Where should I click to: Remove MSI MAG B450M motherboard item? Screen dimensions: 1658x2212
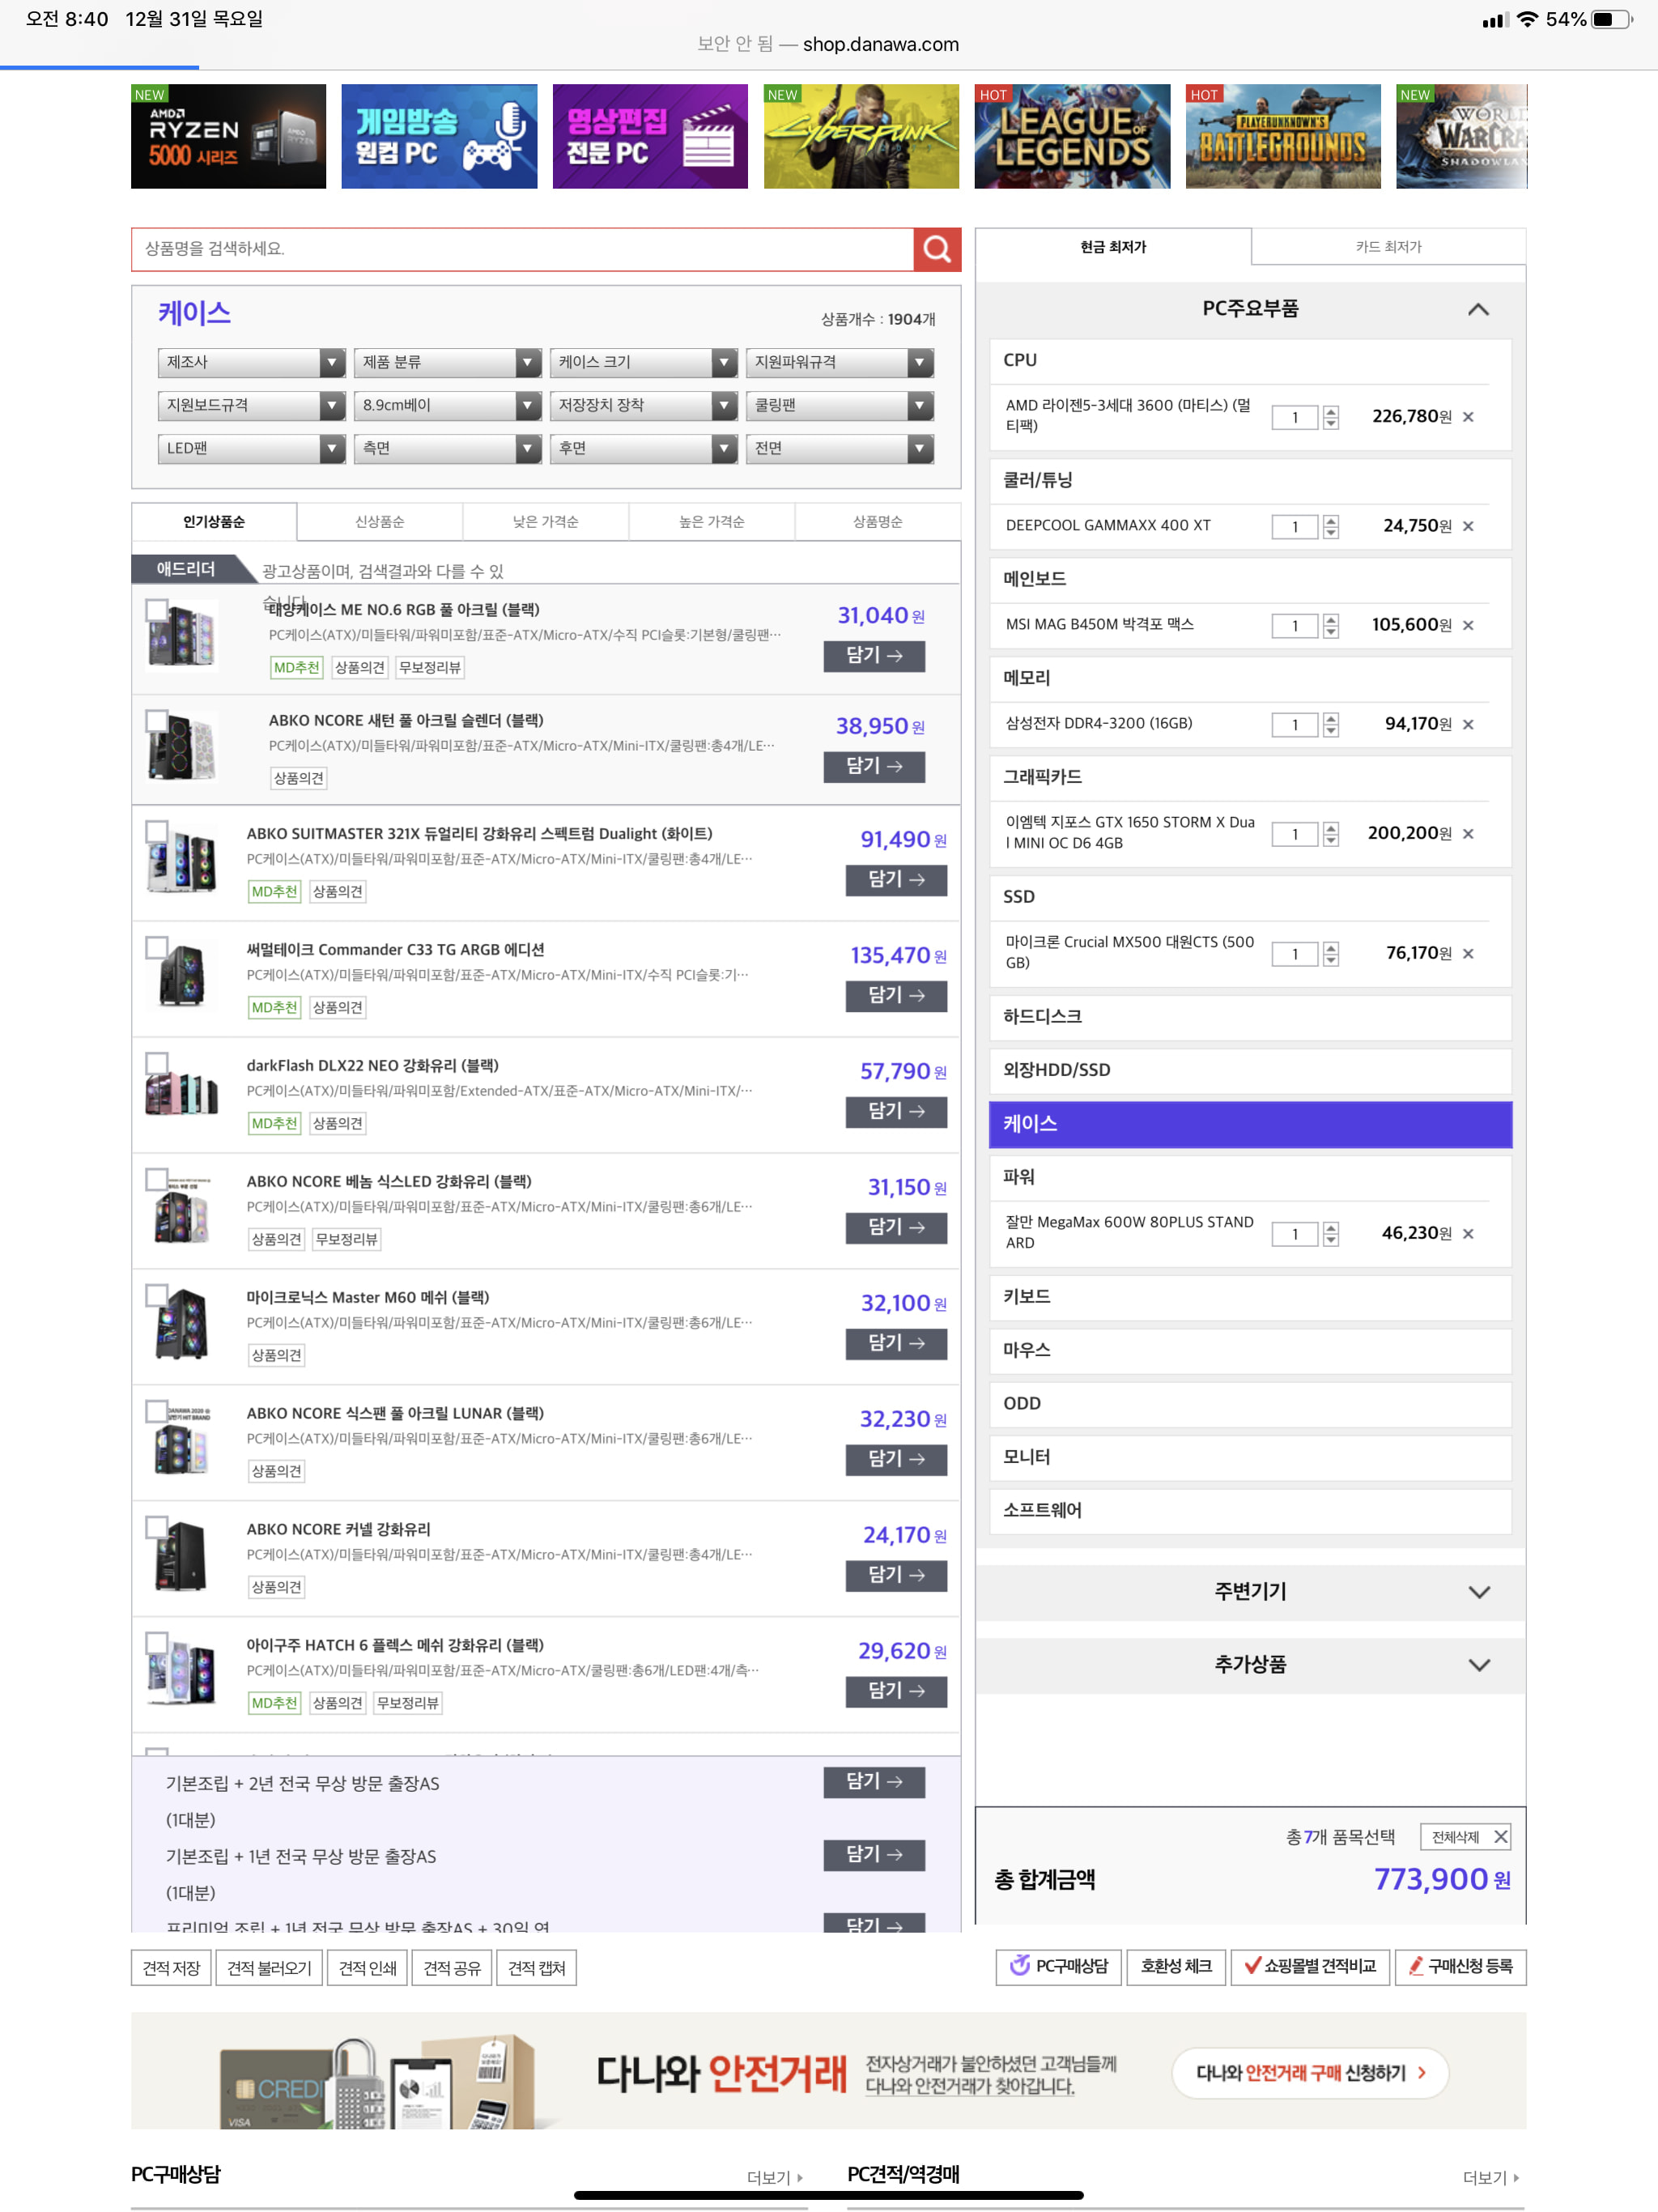tap(1468, 625)
